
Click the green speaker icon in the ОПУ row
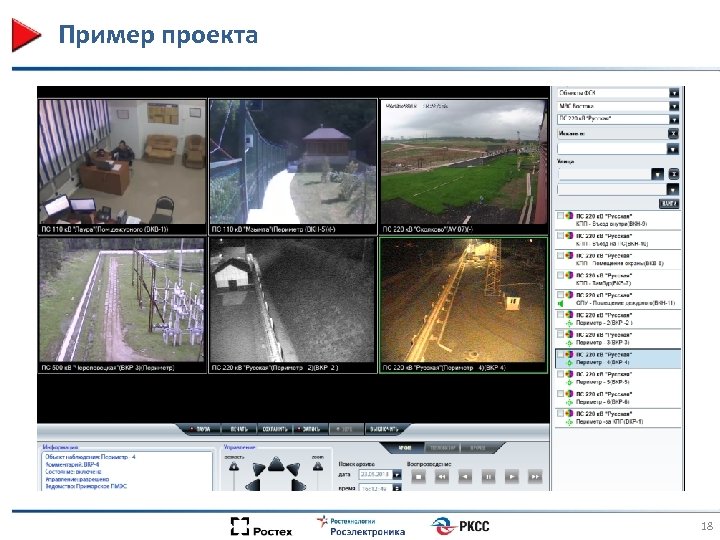click(560, 304)
